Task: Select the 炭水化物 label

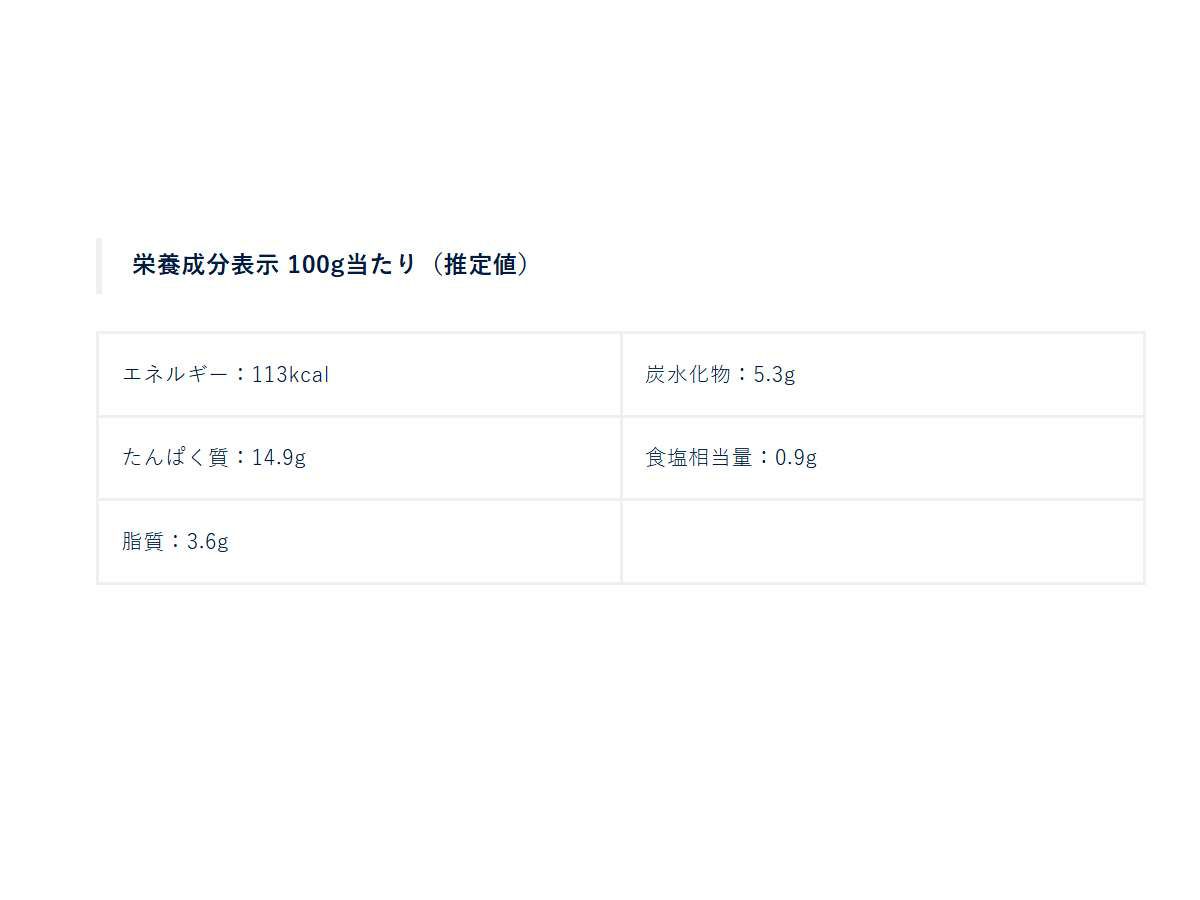Action: pyautogui.click(x=688, y=375)
